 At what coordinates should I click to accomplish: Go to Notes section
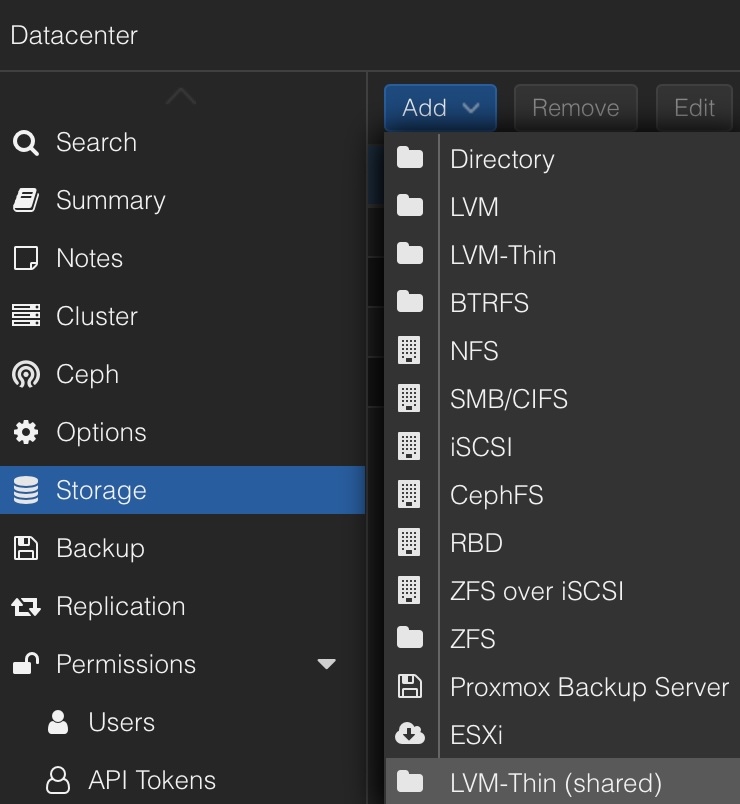pyautogui.click(x=183, y=258)
